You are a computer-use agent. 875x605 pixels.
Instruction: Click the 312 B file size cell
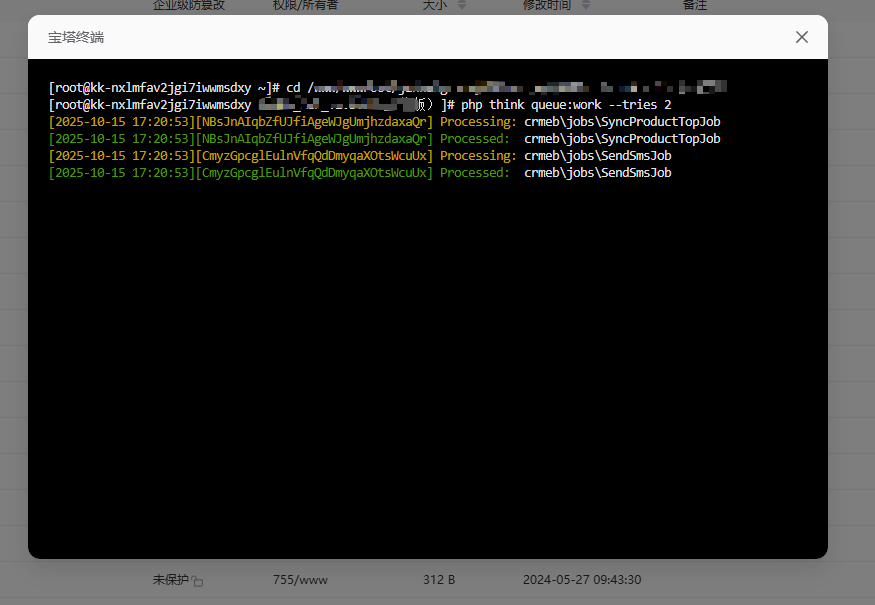tap(439, 580)
